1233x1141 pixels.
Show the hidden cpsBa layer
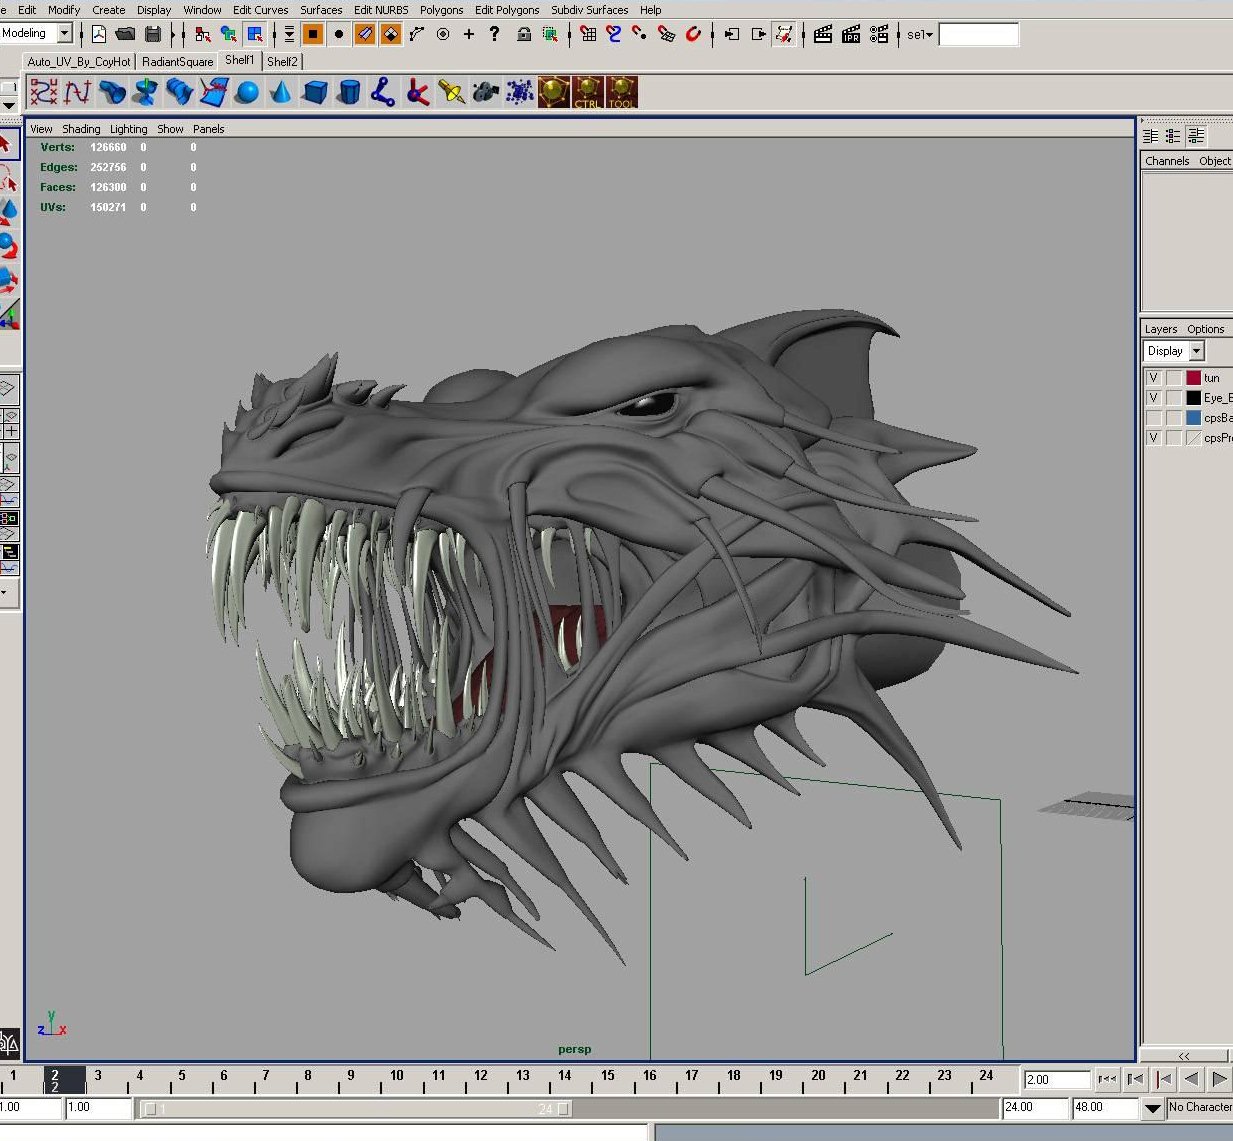(x=1154, y=418)
